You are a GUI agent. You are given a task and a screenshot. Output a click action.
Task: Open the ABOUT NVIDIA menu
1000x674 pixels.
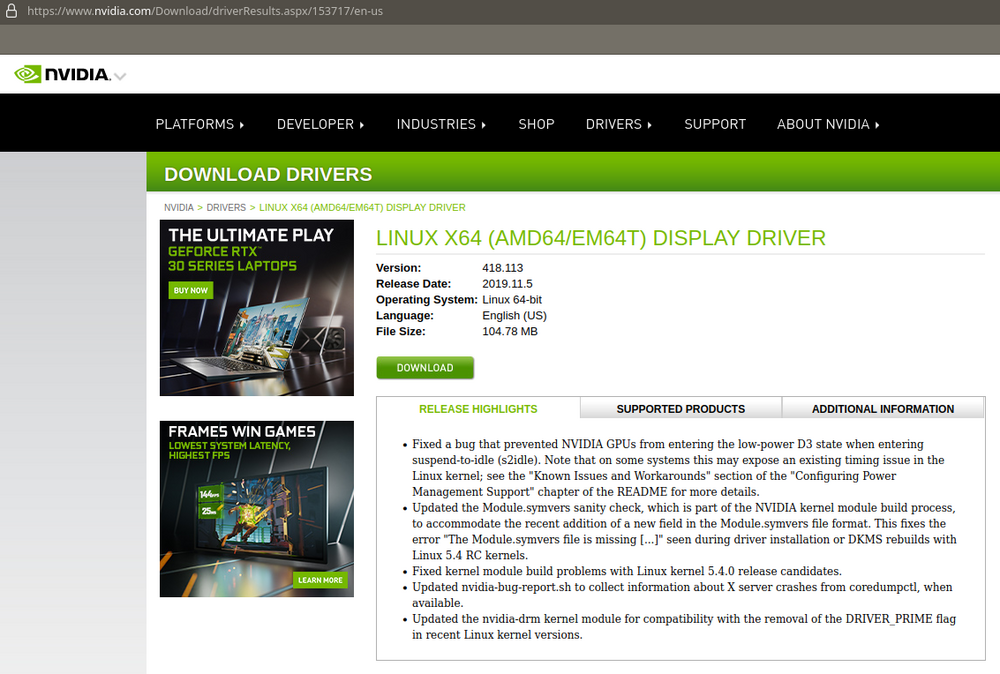828,124
